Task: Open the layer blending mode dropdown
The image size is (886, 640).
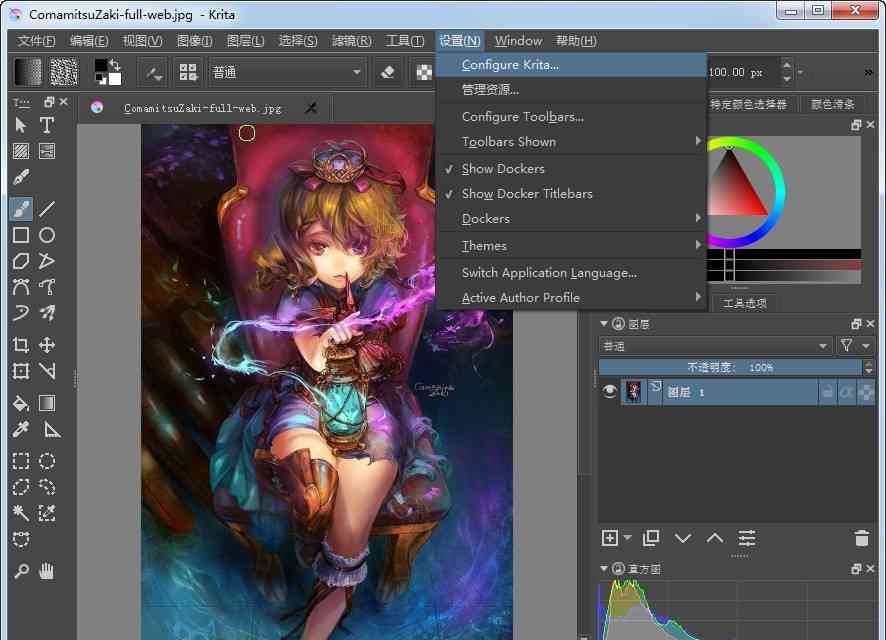Action: (x=715, y=346)
